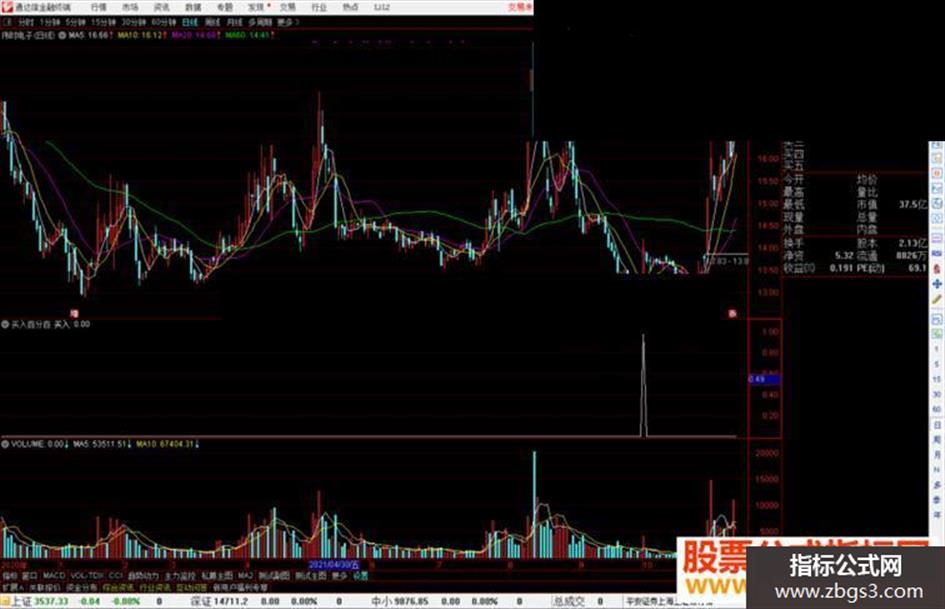The image size is (945, 609).
Task: Click red marker at main chart bottom-right
Action: [x=732, y=314]
